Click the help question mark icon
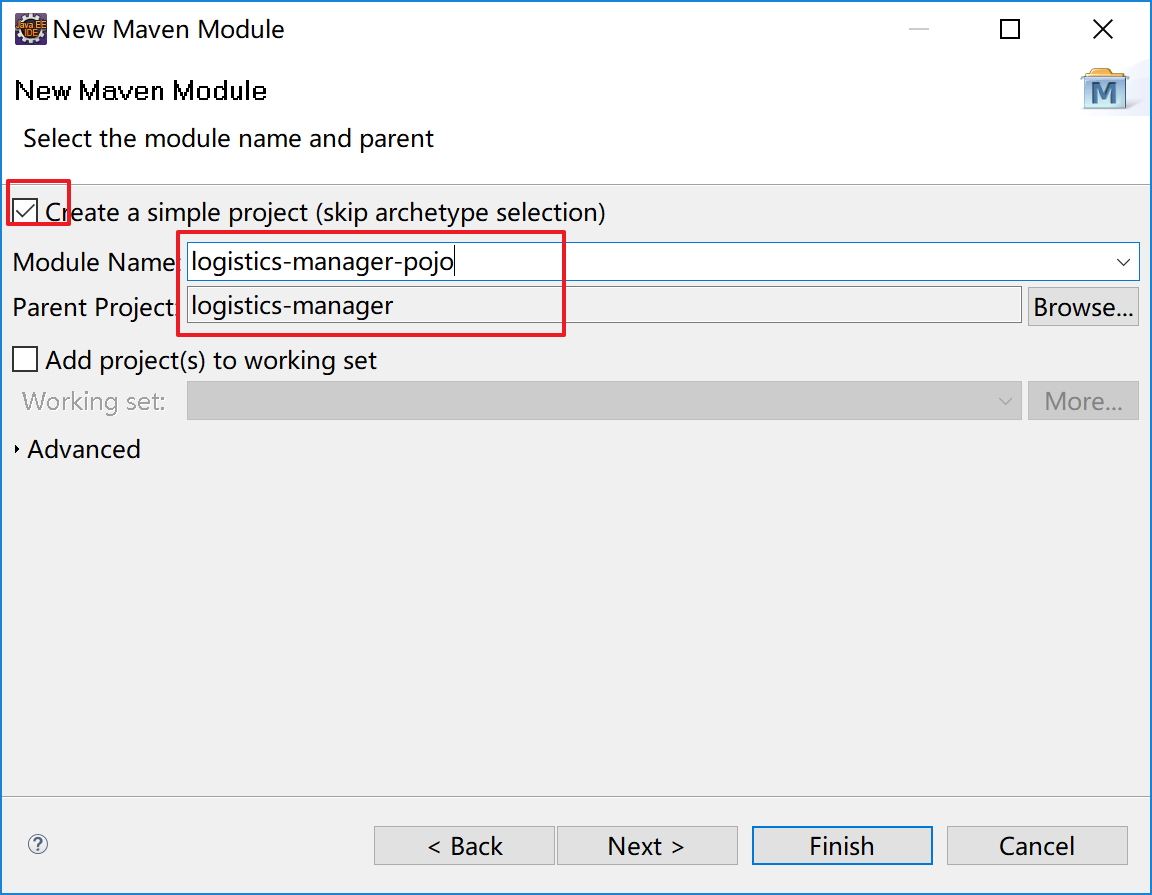The width and height of the screenshot is (1152, 895). [37, 844]
